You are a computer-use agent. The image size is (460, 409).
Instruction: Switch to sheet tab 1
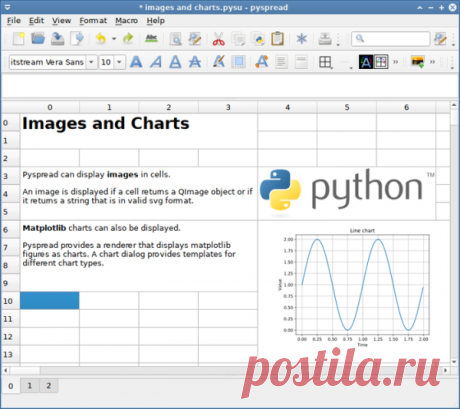[30, 386]
